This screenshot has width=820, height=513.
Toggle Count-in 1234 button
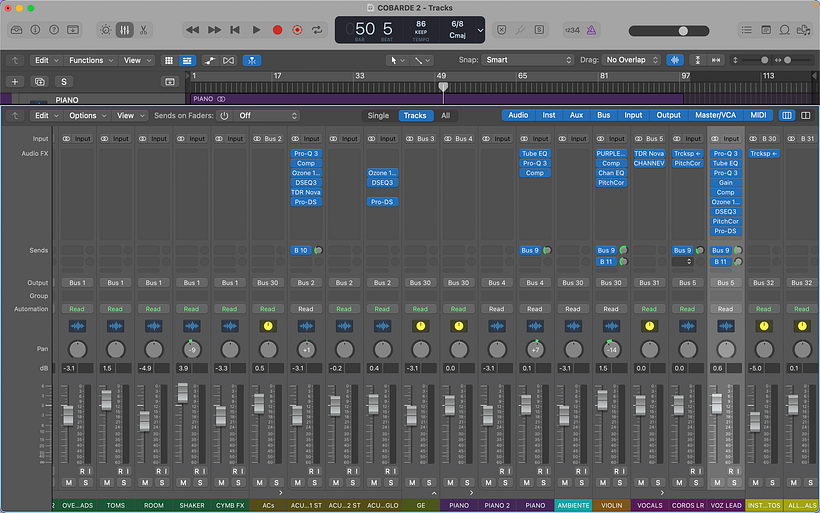coord(572,30)
